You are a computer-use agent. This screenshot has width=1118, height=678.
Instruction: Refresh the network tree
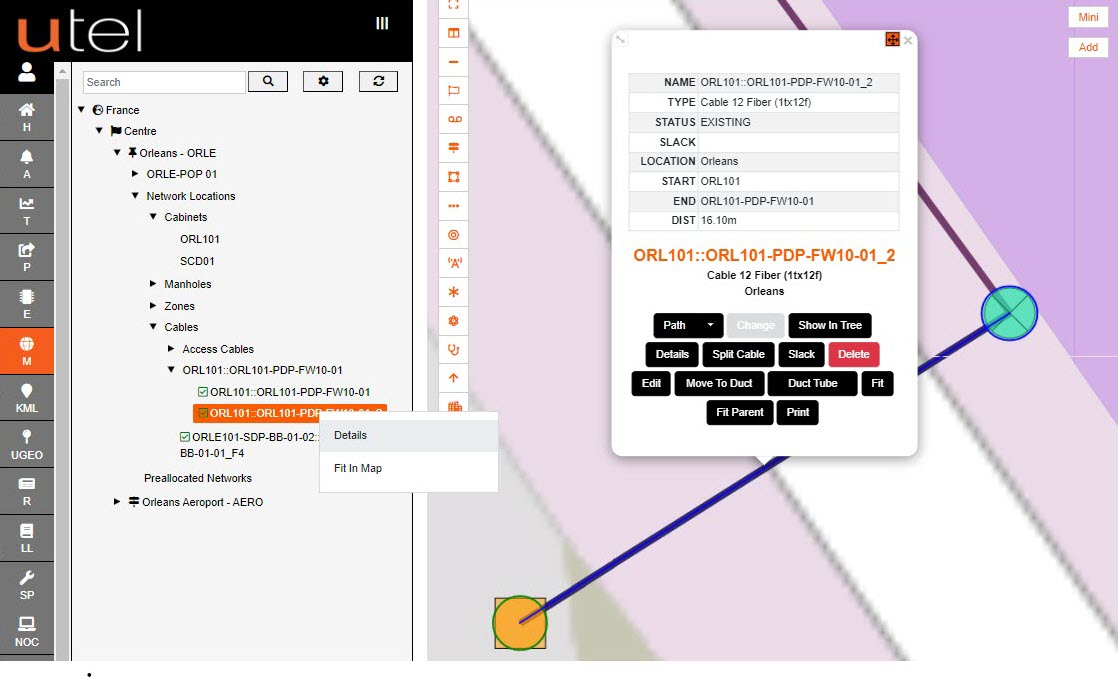[378, 82]
